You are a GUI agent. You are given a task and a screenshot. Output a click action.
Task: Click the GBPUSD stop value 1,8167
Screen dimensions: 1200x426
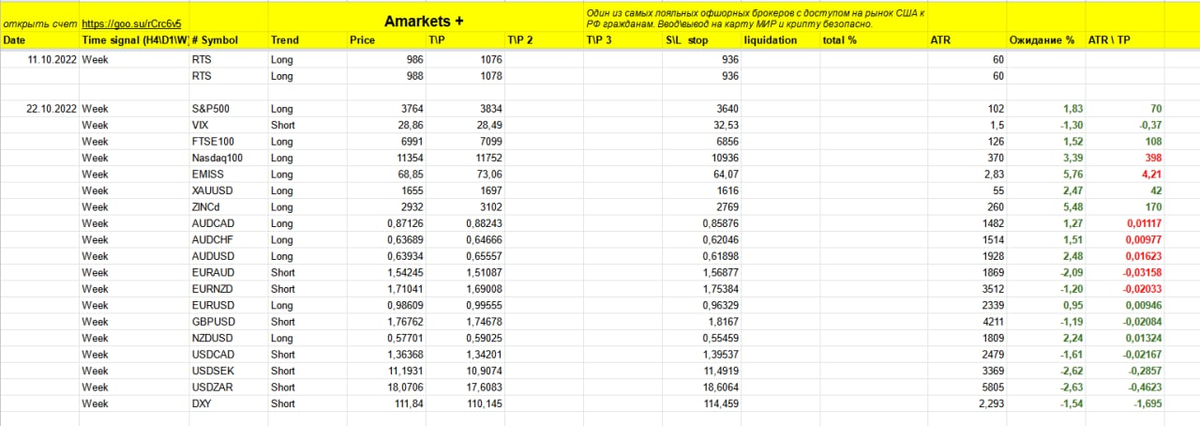(721, 323)
